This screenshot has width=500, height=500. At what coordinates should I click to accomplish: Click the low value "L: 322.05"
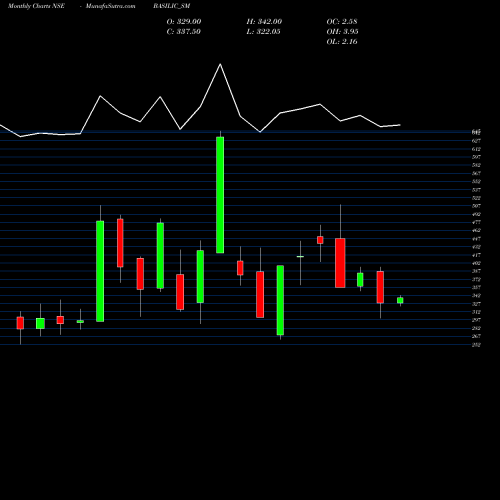(263, 31)
